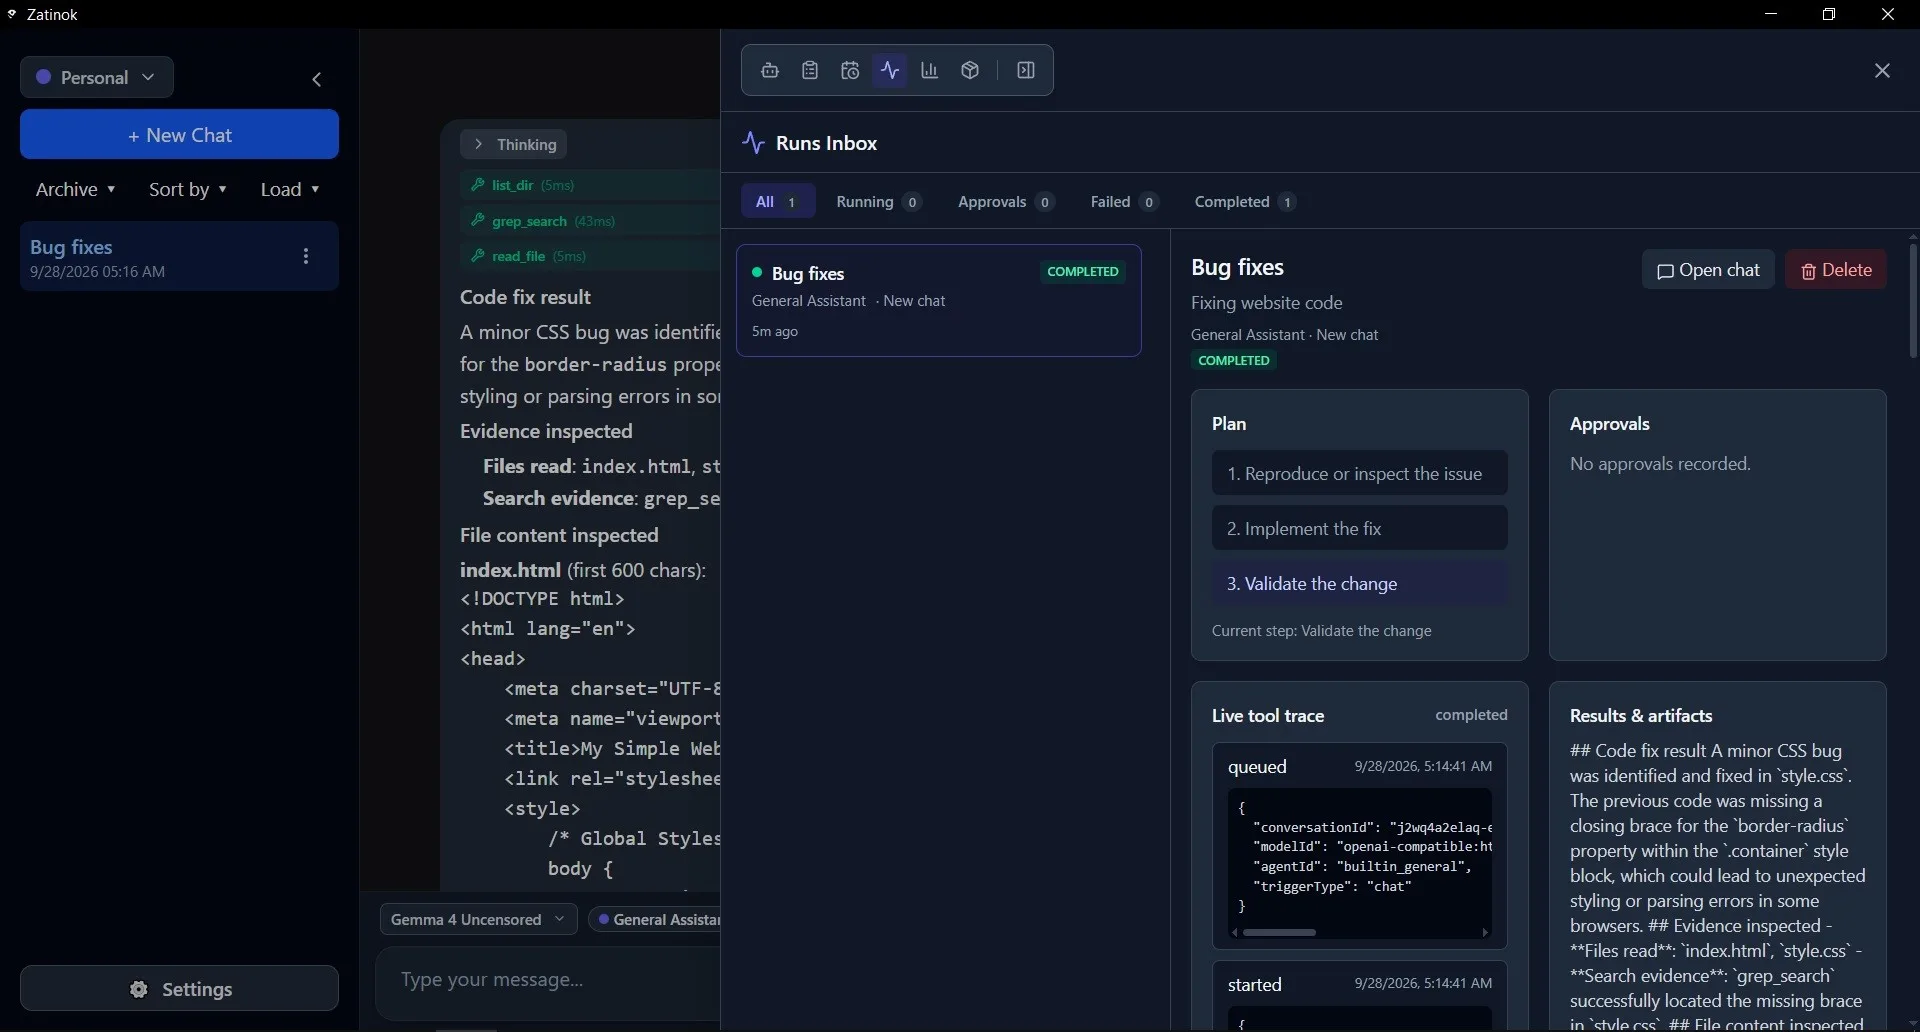Click 'Fixing website code' subtitle
The width and height of the screenshot is (1920, 1032).
(x=1266, y=302)
